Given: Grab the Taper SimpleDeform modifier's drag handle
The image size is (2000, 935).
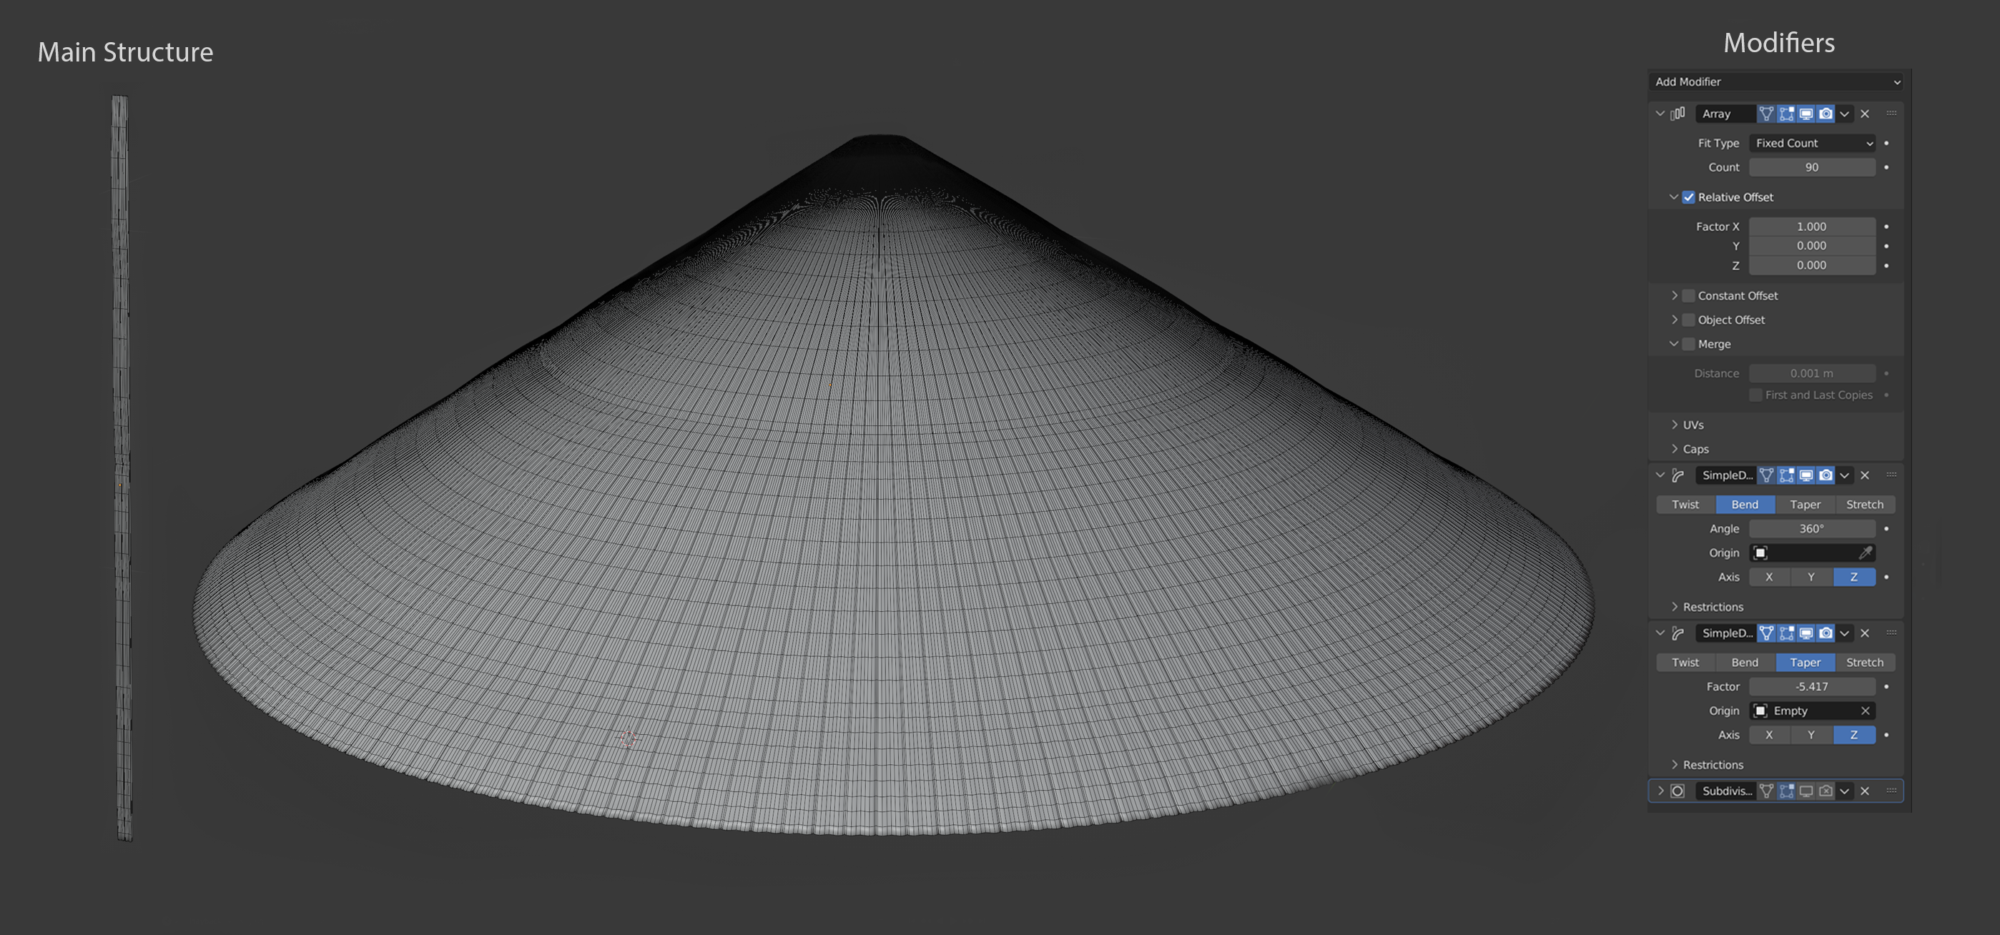Looking at the screenshot, I should tap(1891, 633).
